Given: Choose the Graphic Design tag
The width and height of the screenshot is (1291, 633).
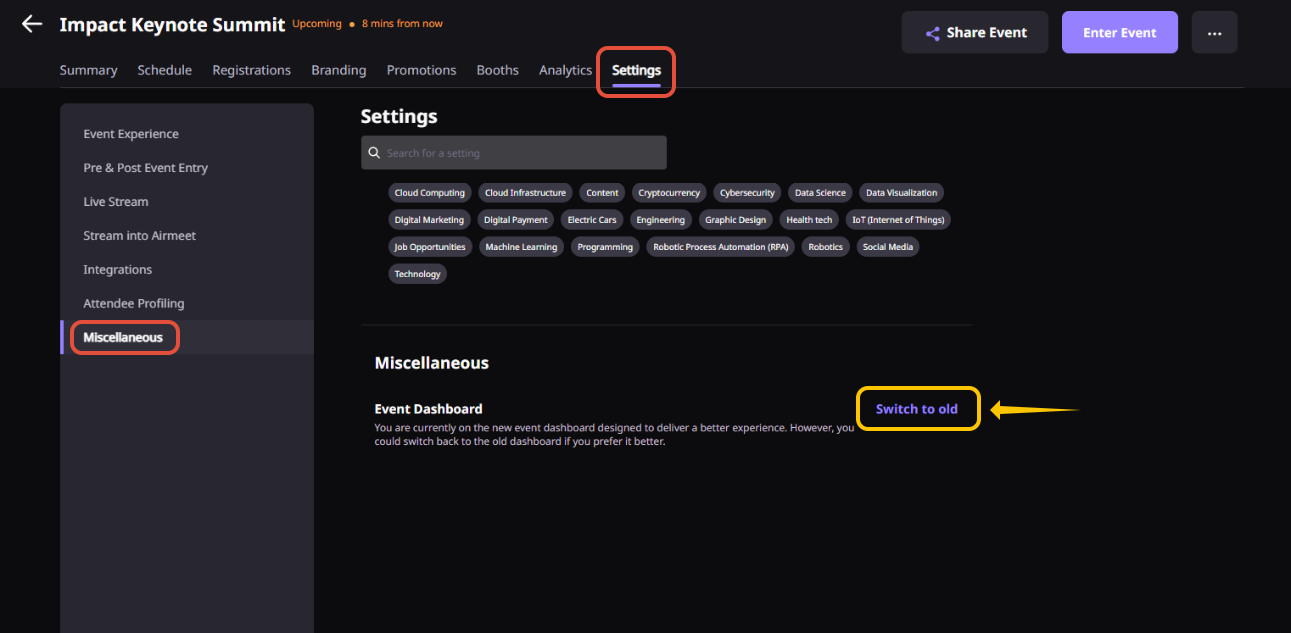Looking at the screenshot, I should click(735, 220).
